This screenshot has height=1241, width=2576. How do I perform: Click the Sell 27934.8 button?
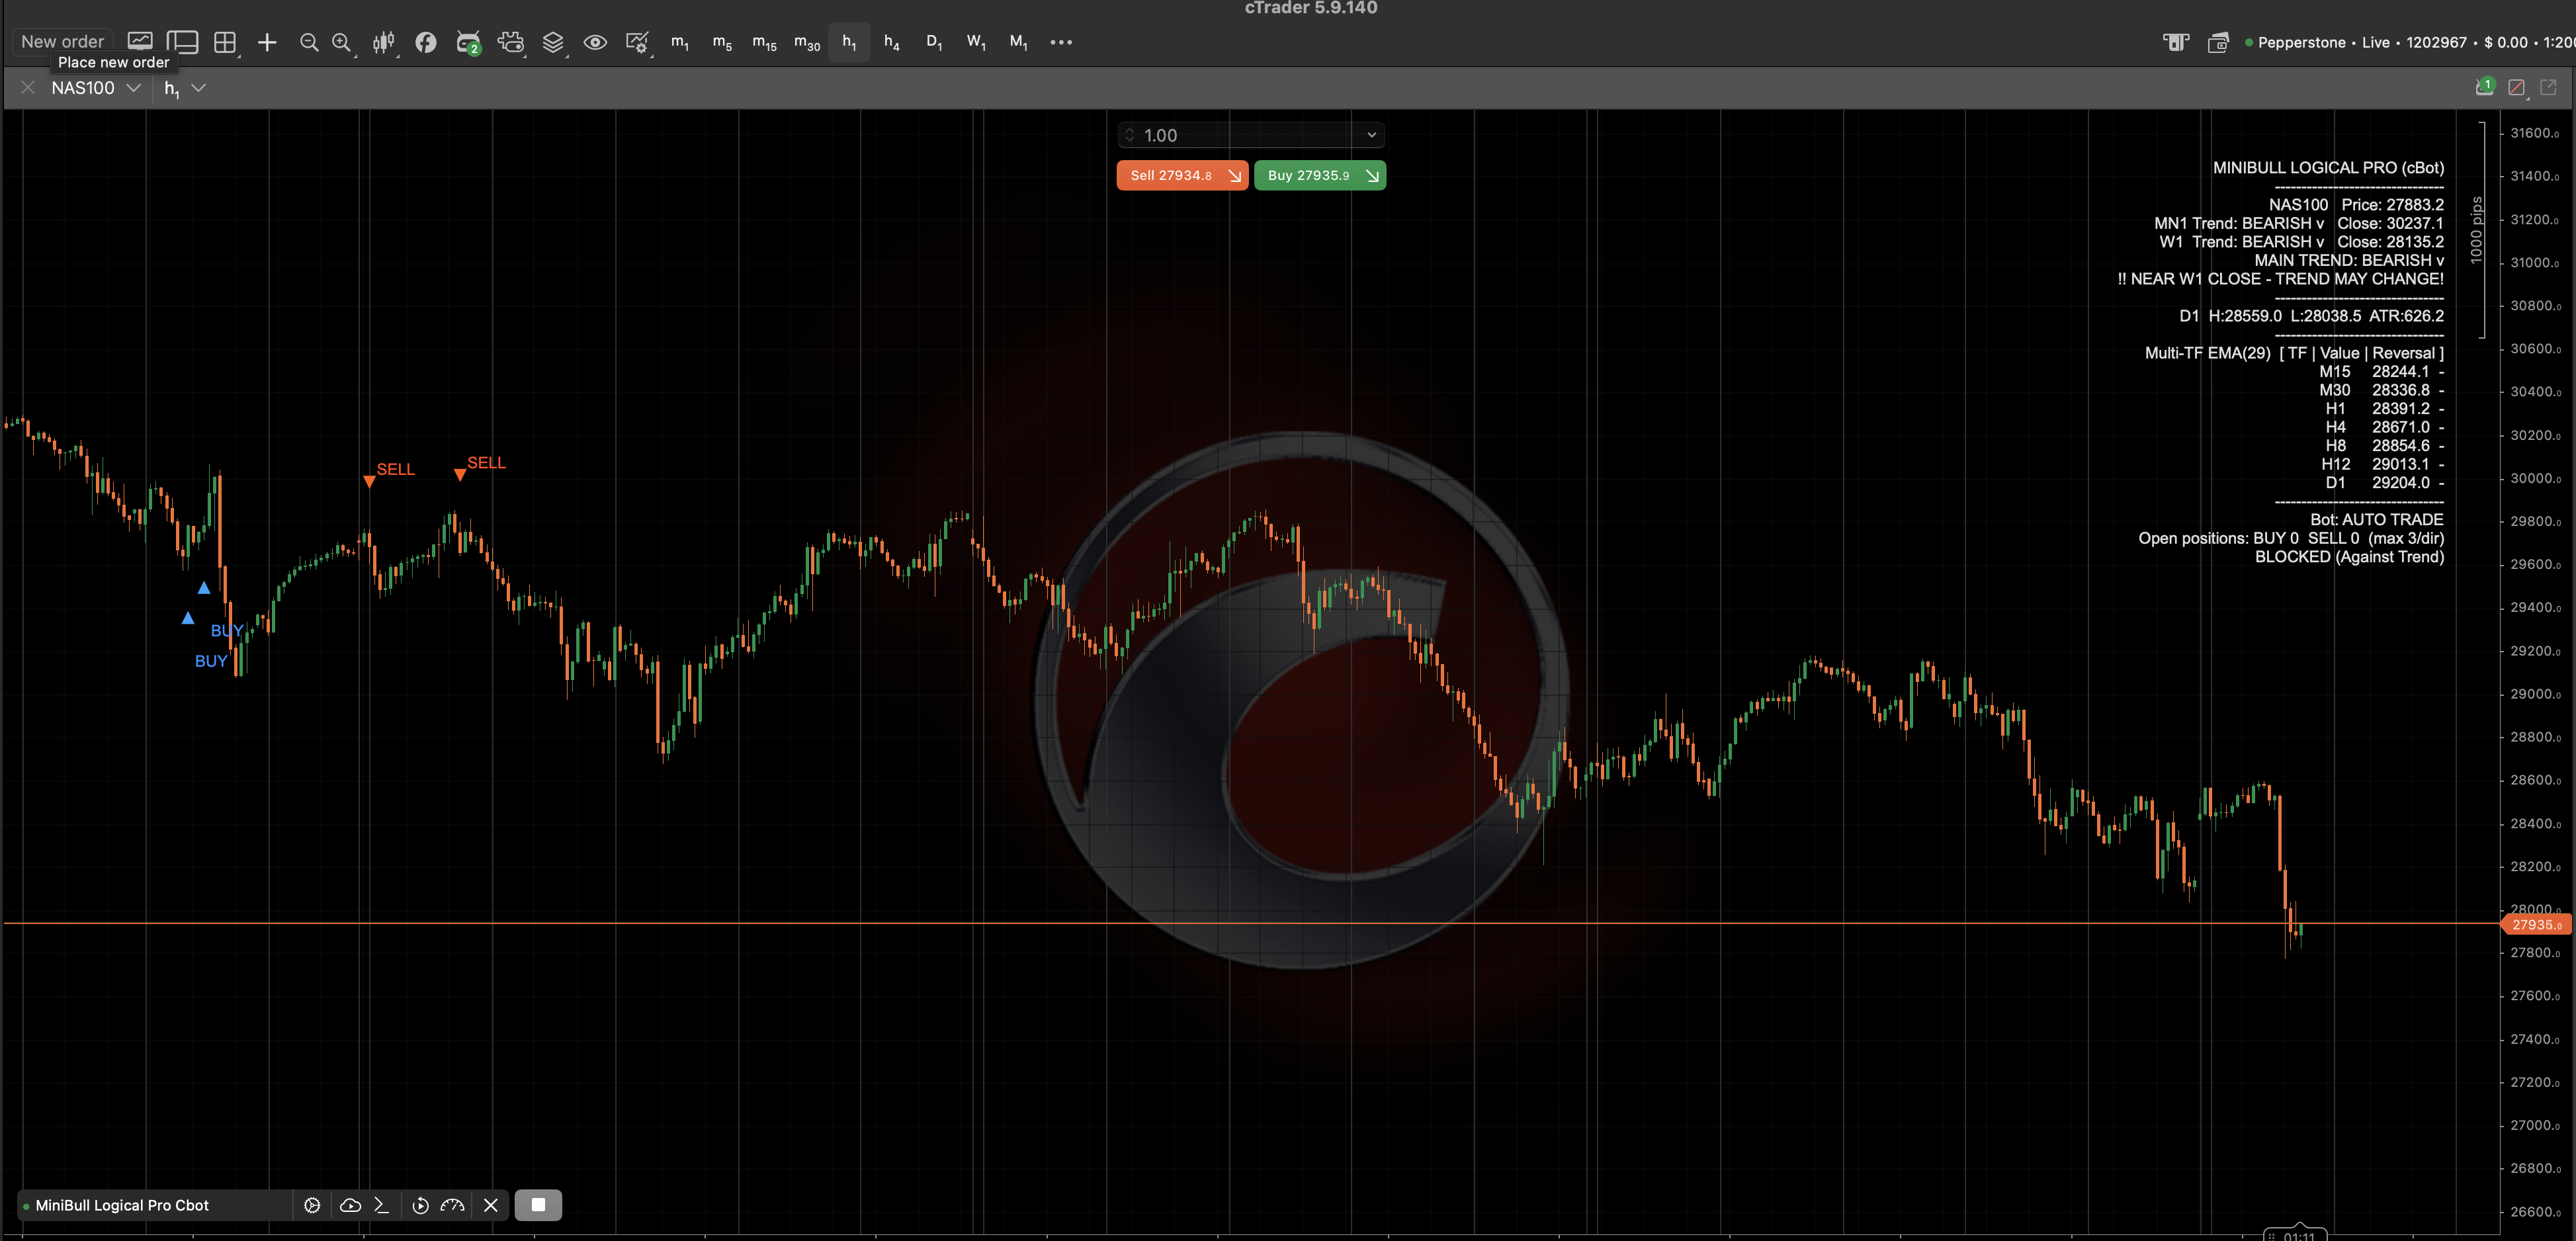1182,175
